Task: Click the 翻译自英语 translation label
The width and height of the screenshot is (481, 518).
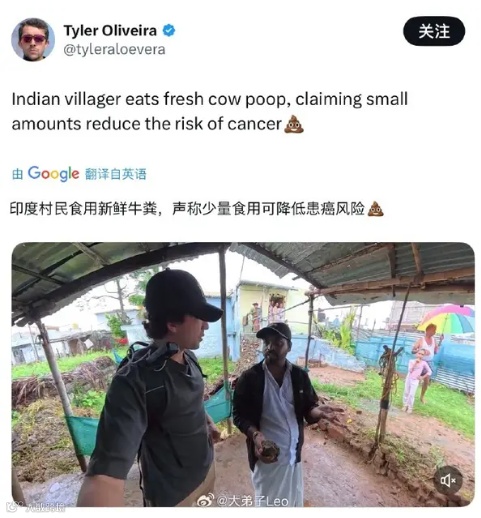Action: (x=115, y=174)
